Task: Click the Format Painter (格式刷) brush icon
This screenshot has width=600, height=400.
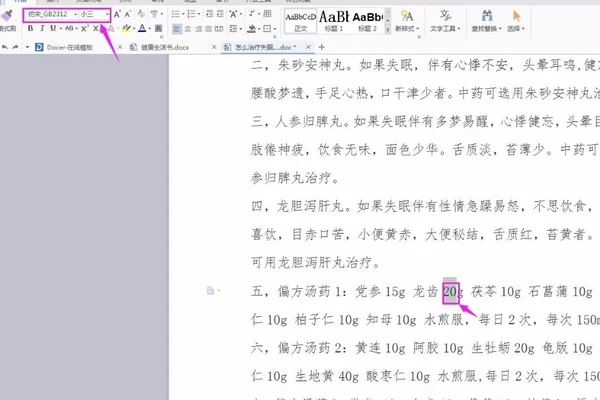Action: click(x=7, y=16)
